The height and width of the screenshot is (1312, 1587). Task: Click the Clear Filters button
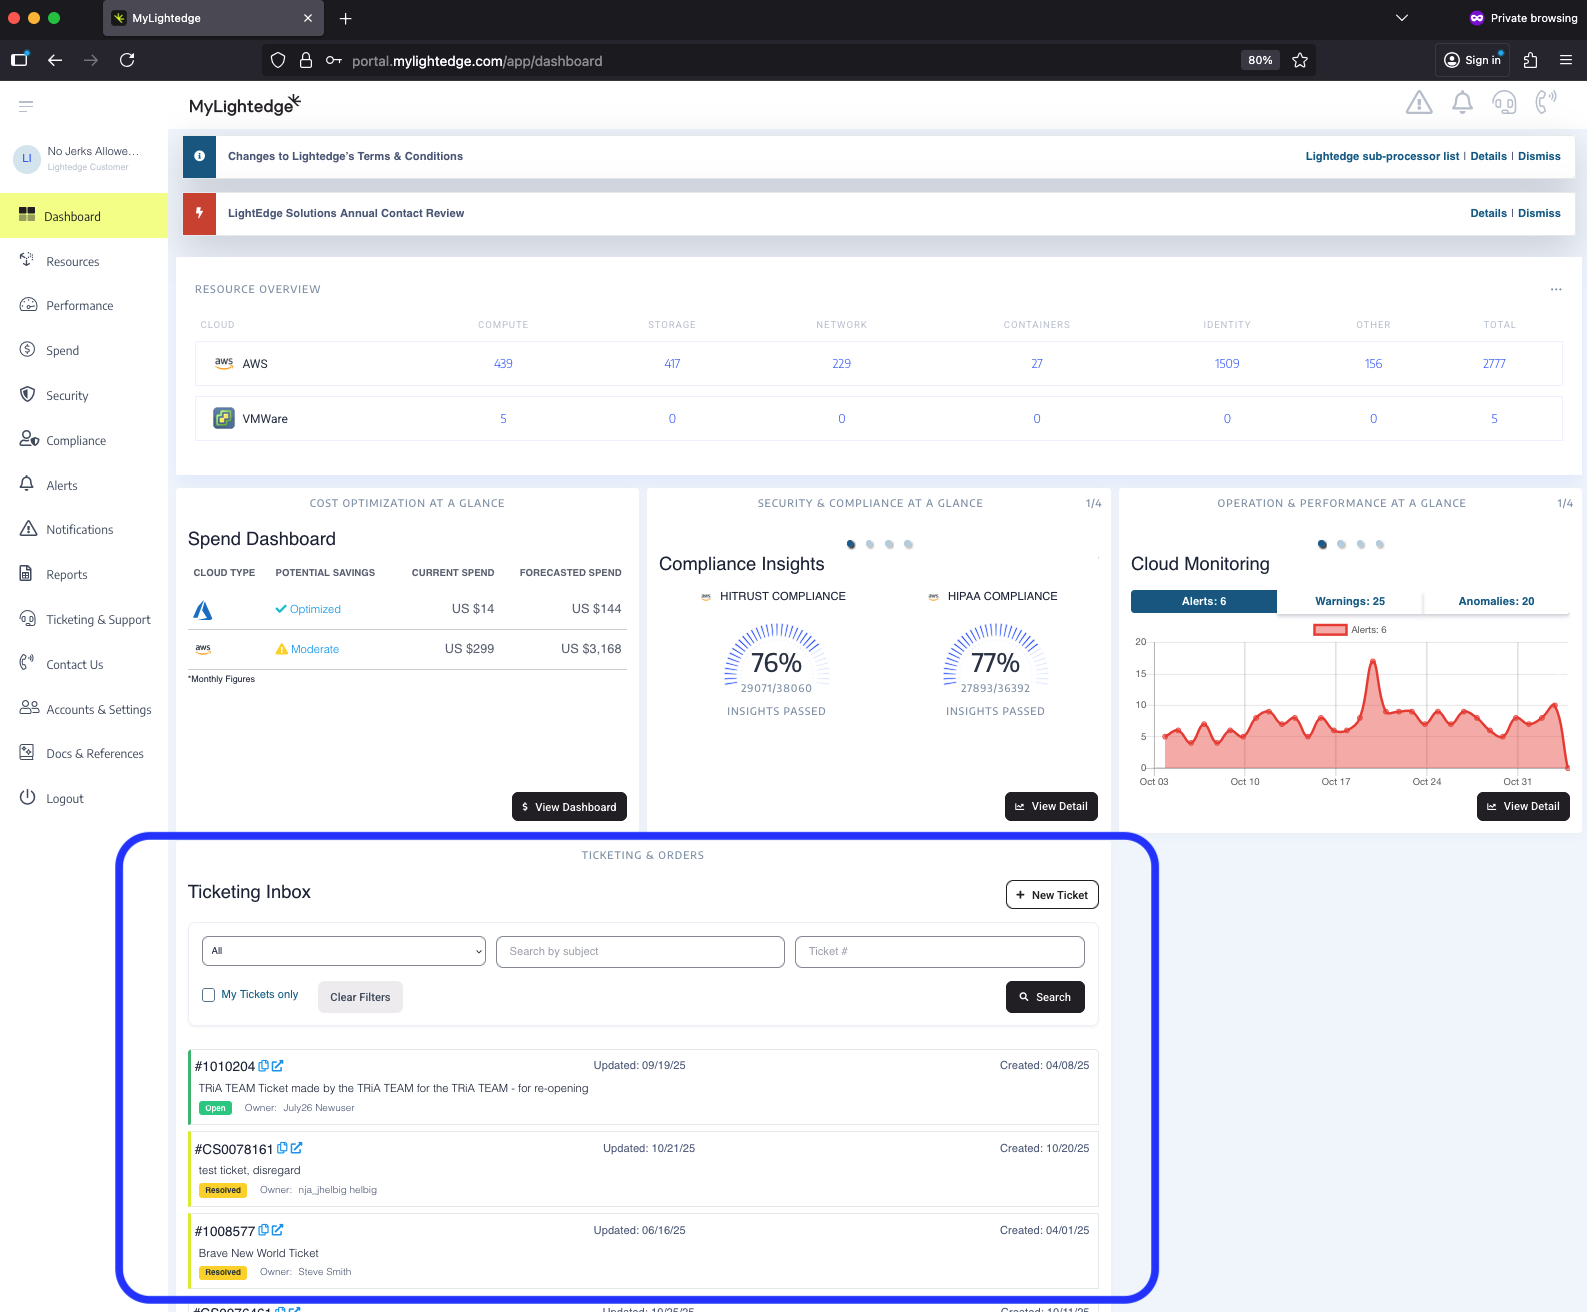[x=360, y=997]
